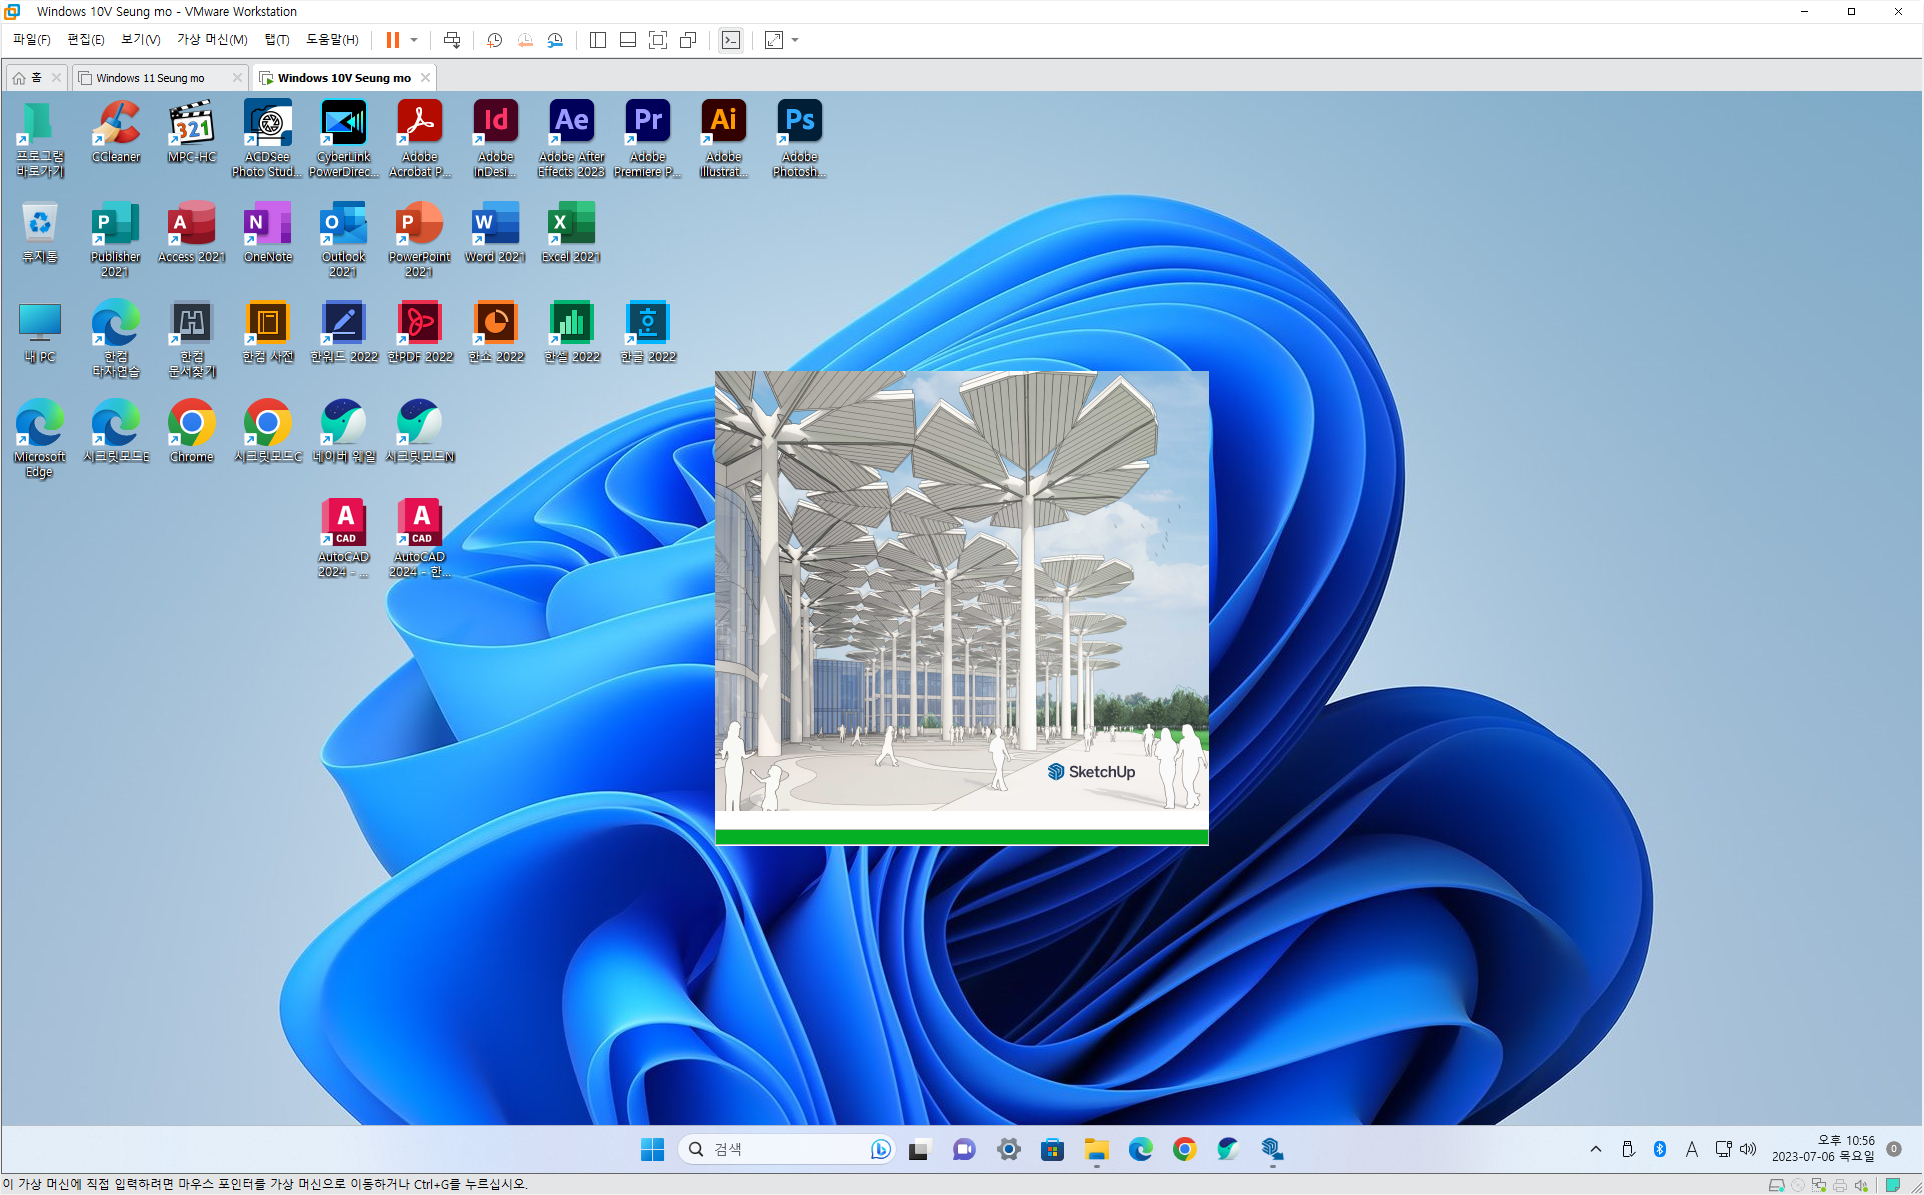Expand the power options dropdown arrow
The width and height of the screenshot is (1924, 1195).
pyautogui.click(x=414, y=40)
